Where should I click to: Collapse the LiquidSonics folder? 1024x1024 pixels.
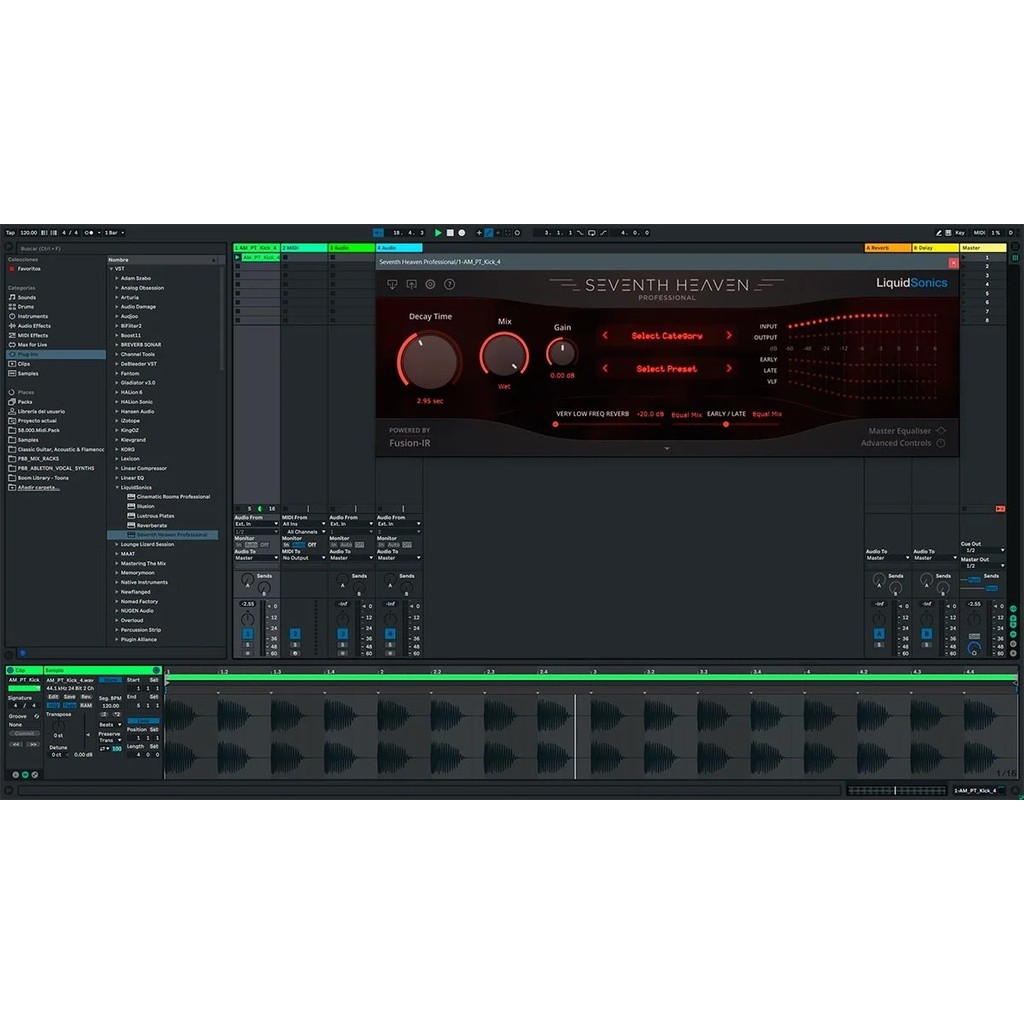click(x=117, y=487)
